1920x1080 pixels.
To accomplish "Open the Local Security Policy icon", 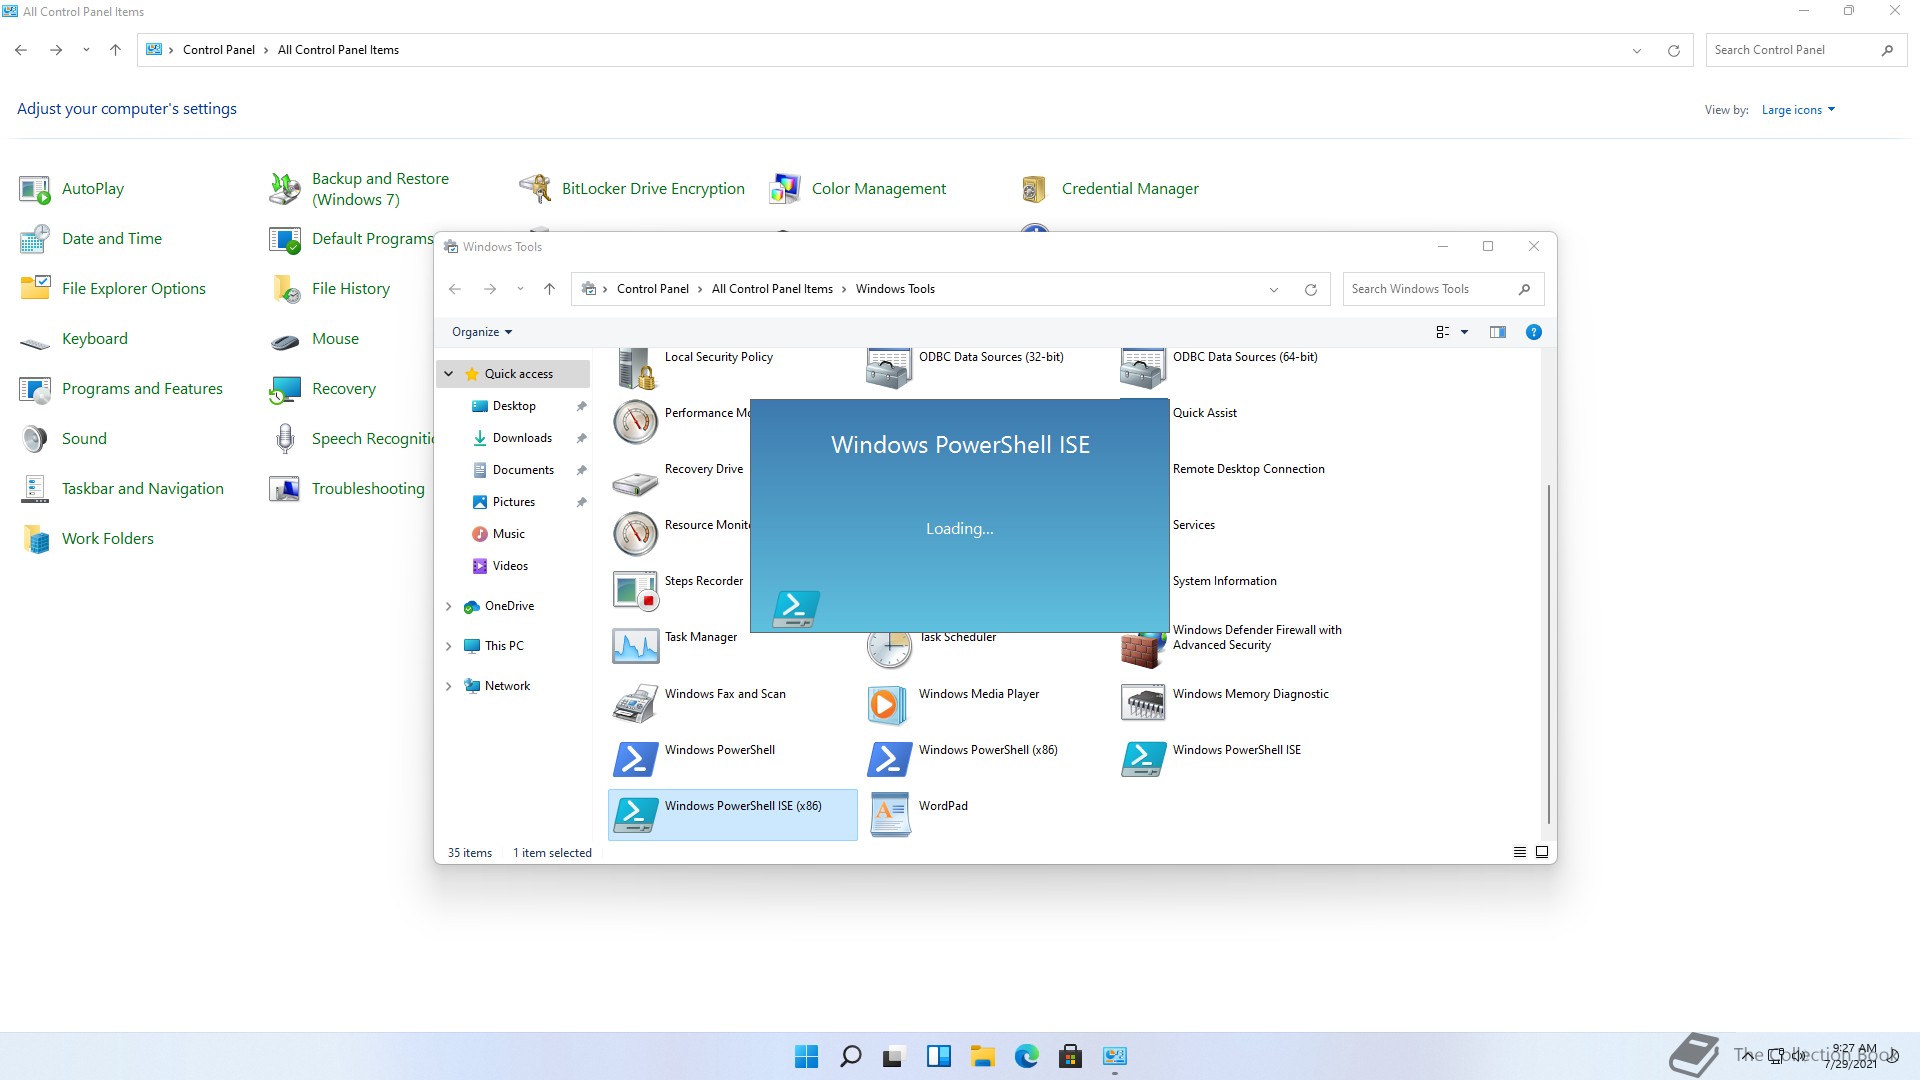I will (x=636, y=368).
